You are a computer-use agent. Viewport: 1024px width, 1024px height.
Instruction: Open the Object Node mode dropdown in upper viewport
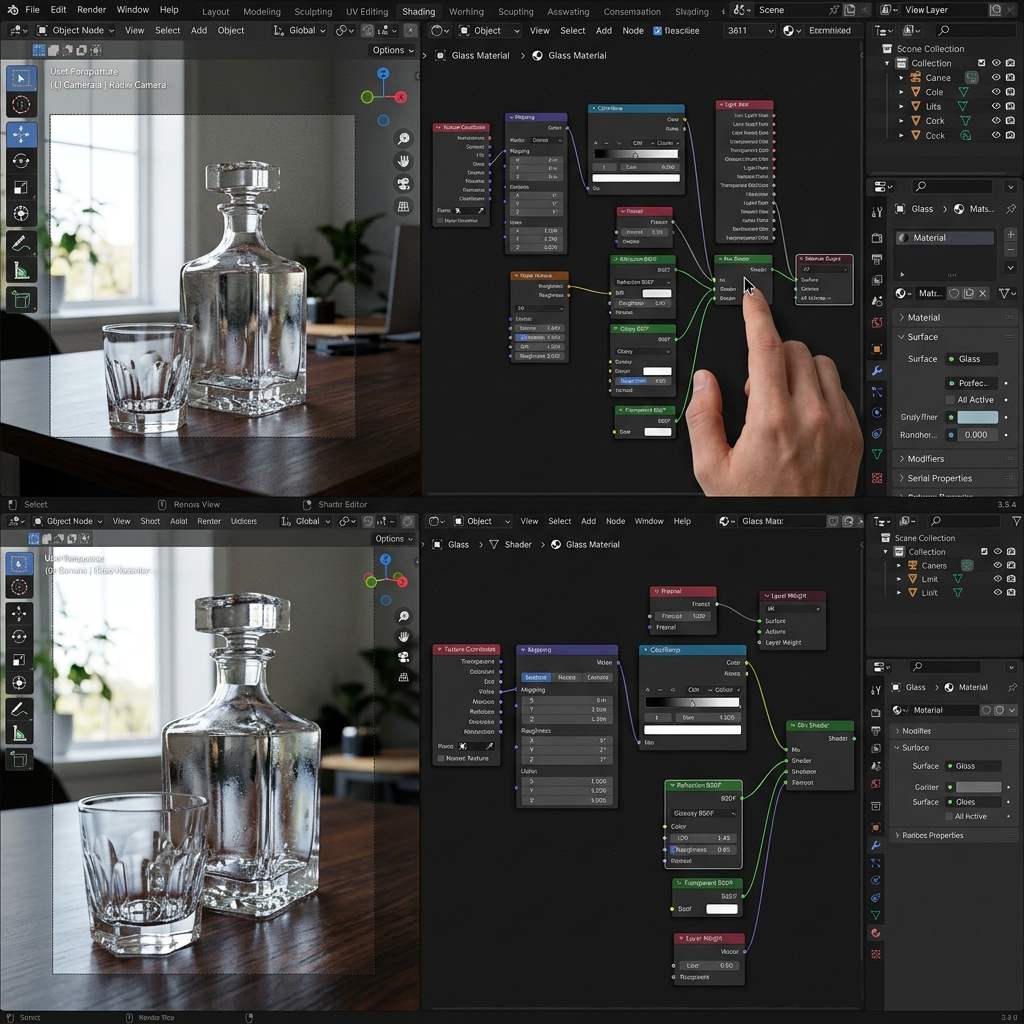[76, 31]
